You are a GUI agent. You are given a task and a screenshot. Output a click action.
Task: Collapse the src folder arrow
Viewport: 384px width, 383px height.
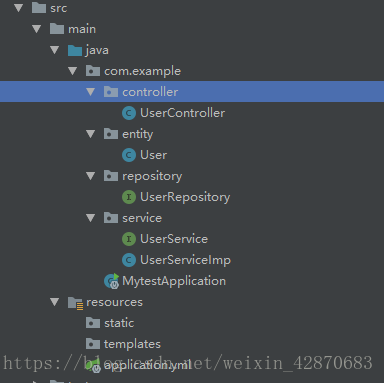tap(19, 8)
